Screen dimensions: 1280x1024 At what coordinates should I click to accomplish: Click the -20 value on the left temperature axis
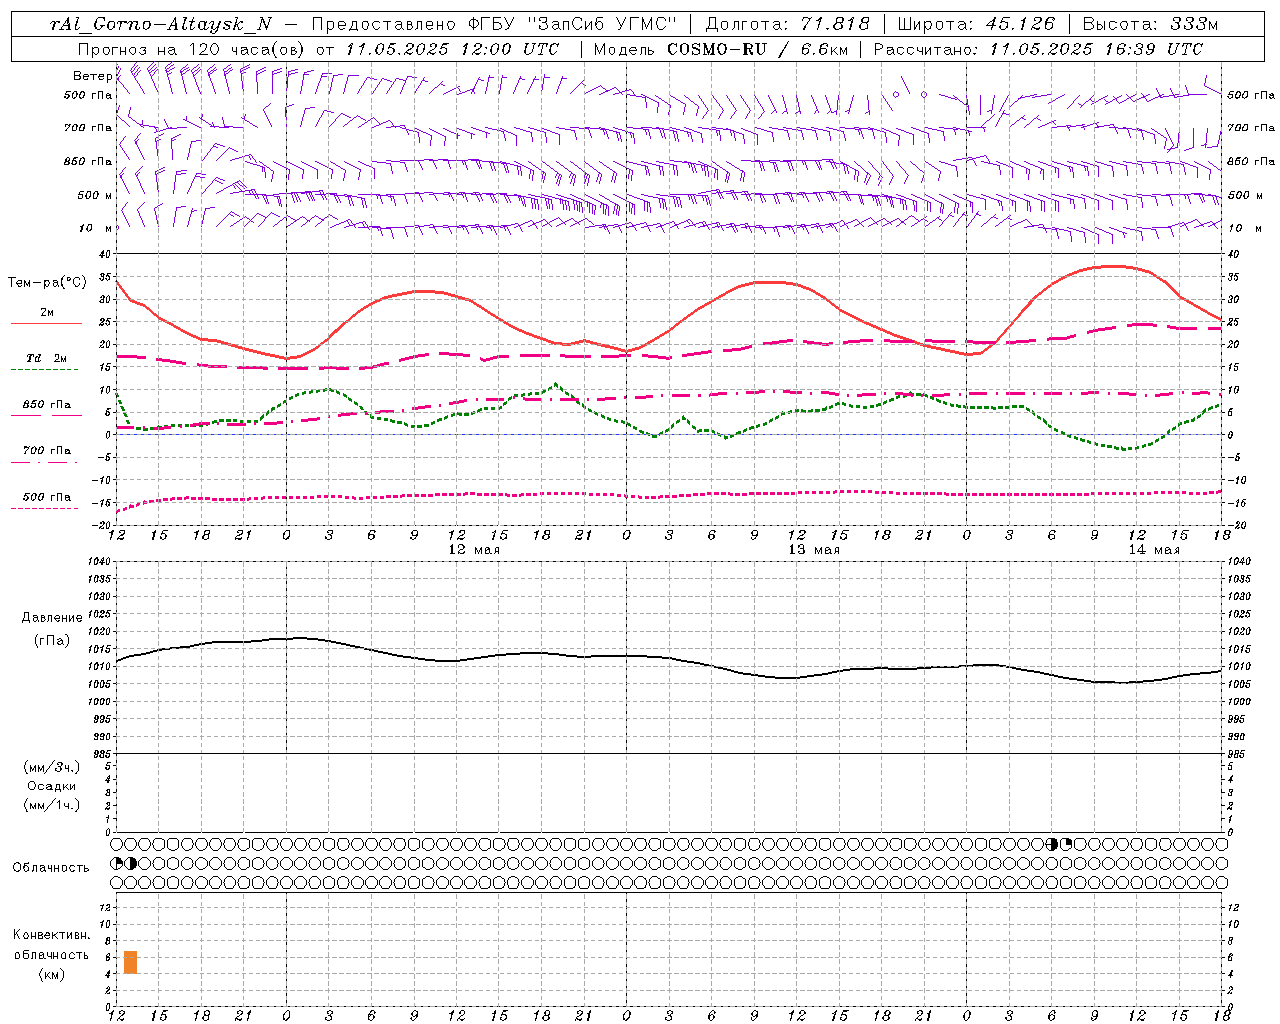click(103, 525)
